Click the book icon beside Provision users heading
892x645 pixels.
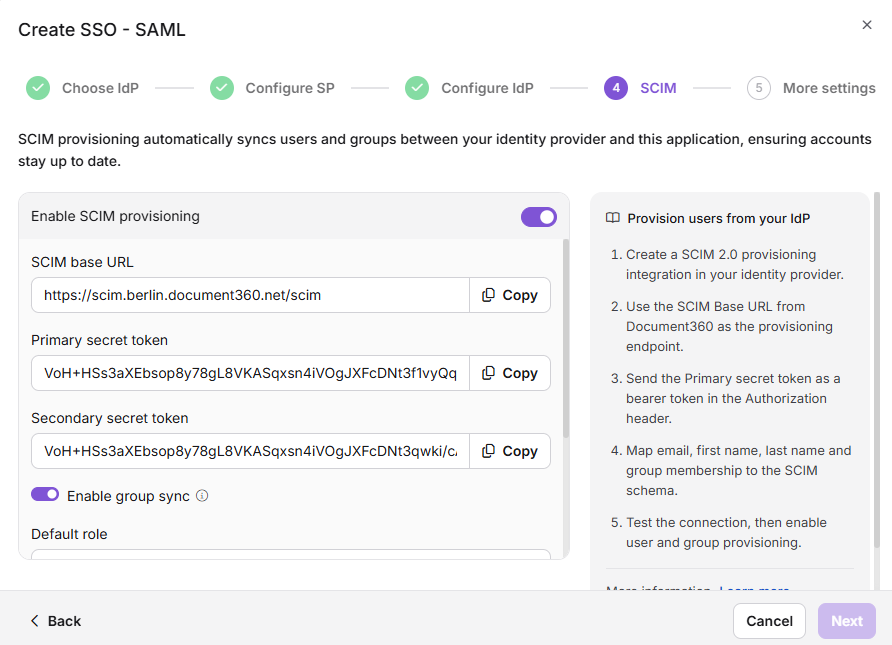click(613, 218)
